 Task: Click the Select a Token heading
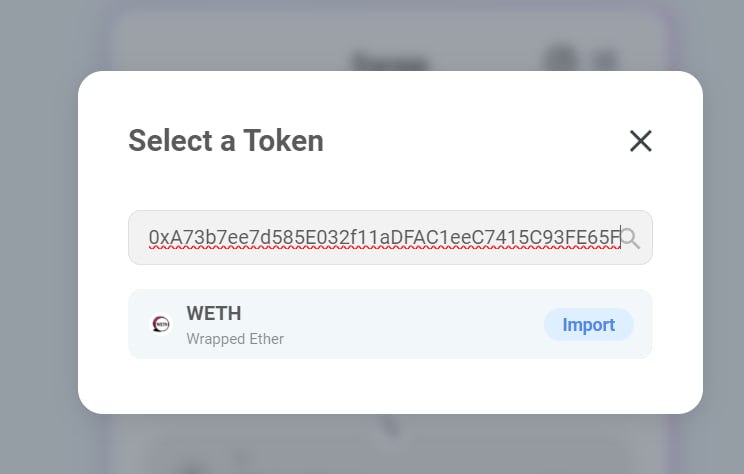click(226, 141)
